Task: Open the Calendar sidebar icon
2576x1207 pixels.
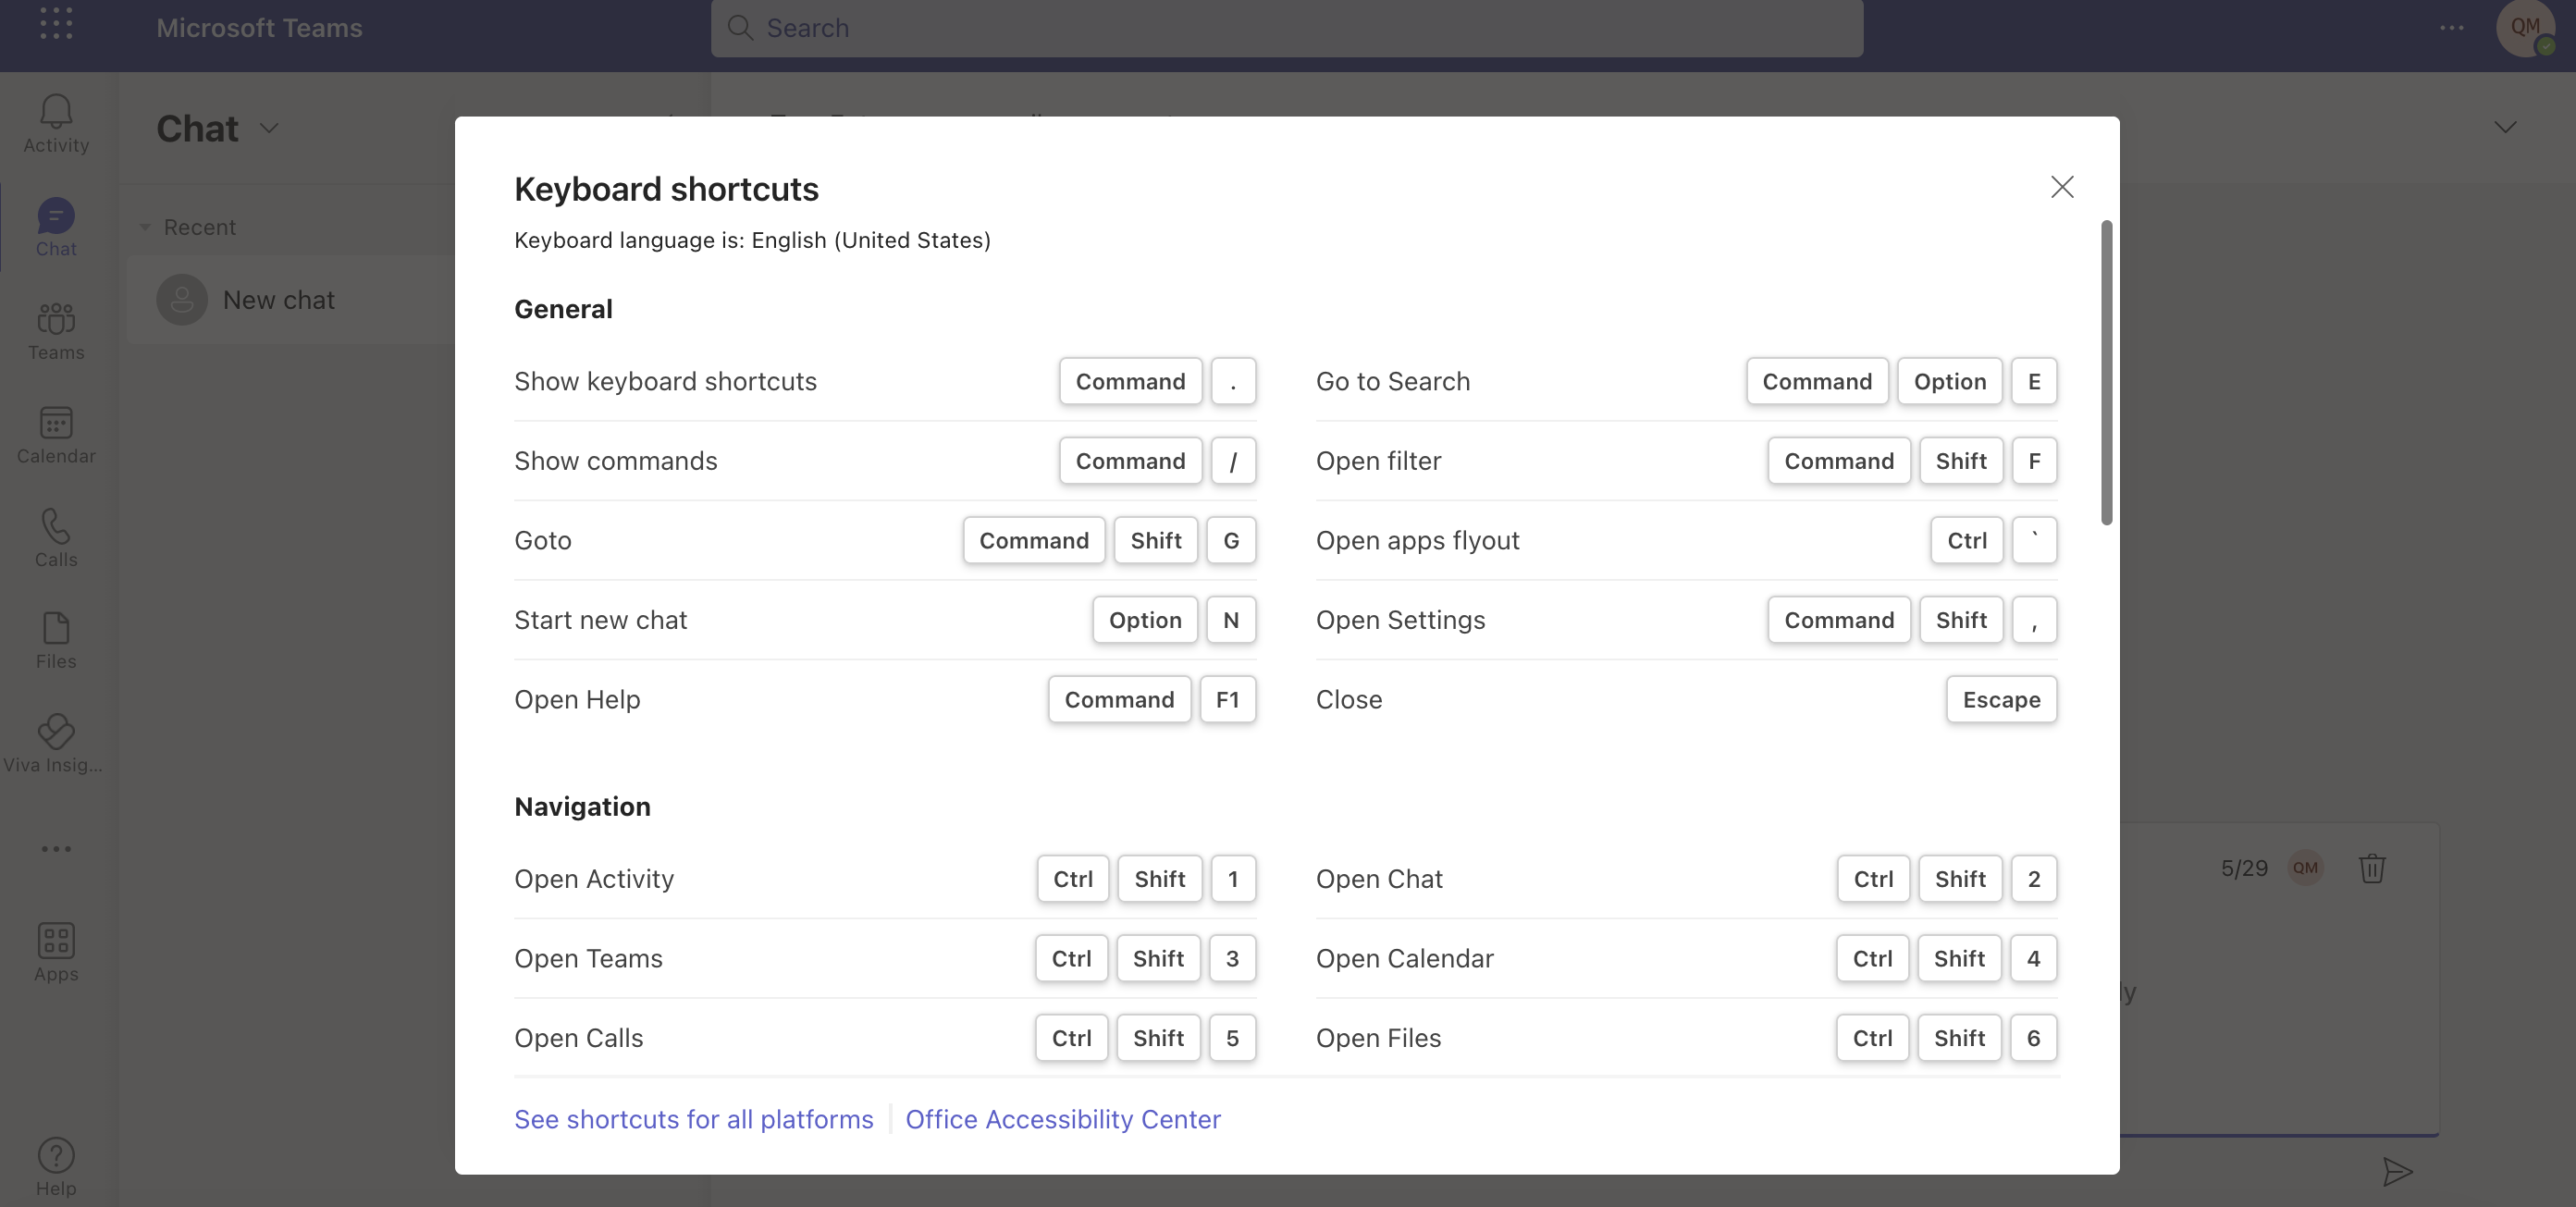Action: point(56,435)
